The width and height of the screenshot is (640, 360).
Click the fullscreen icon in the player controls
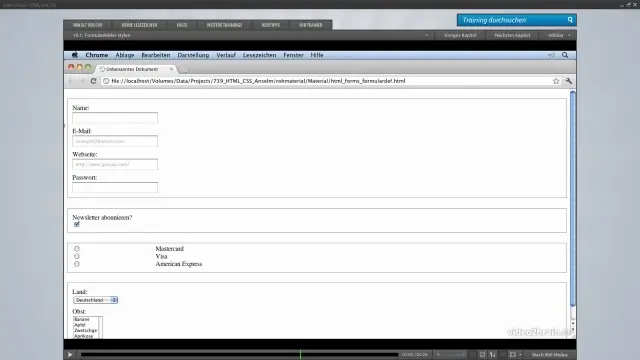513,355
